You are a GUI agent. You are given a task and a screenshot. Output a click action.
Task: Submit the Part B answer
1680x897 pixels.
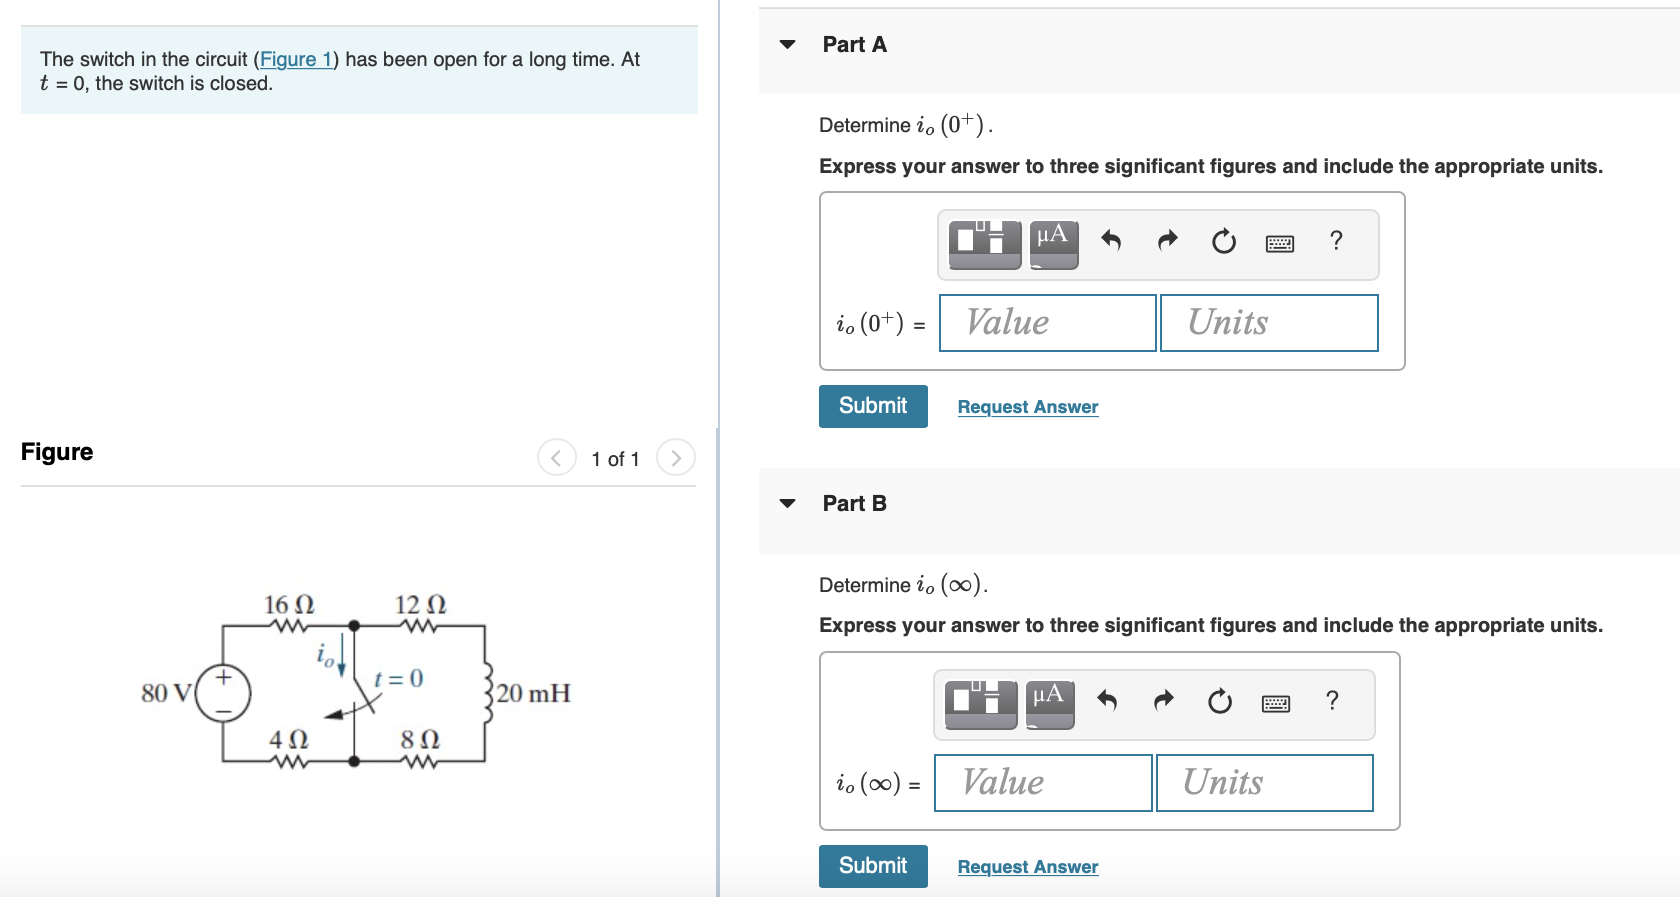tap(872, 866)
